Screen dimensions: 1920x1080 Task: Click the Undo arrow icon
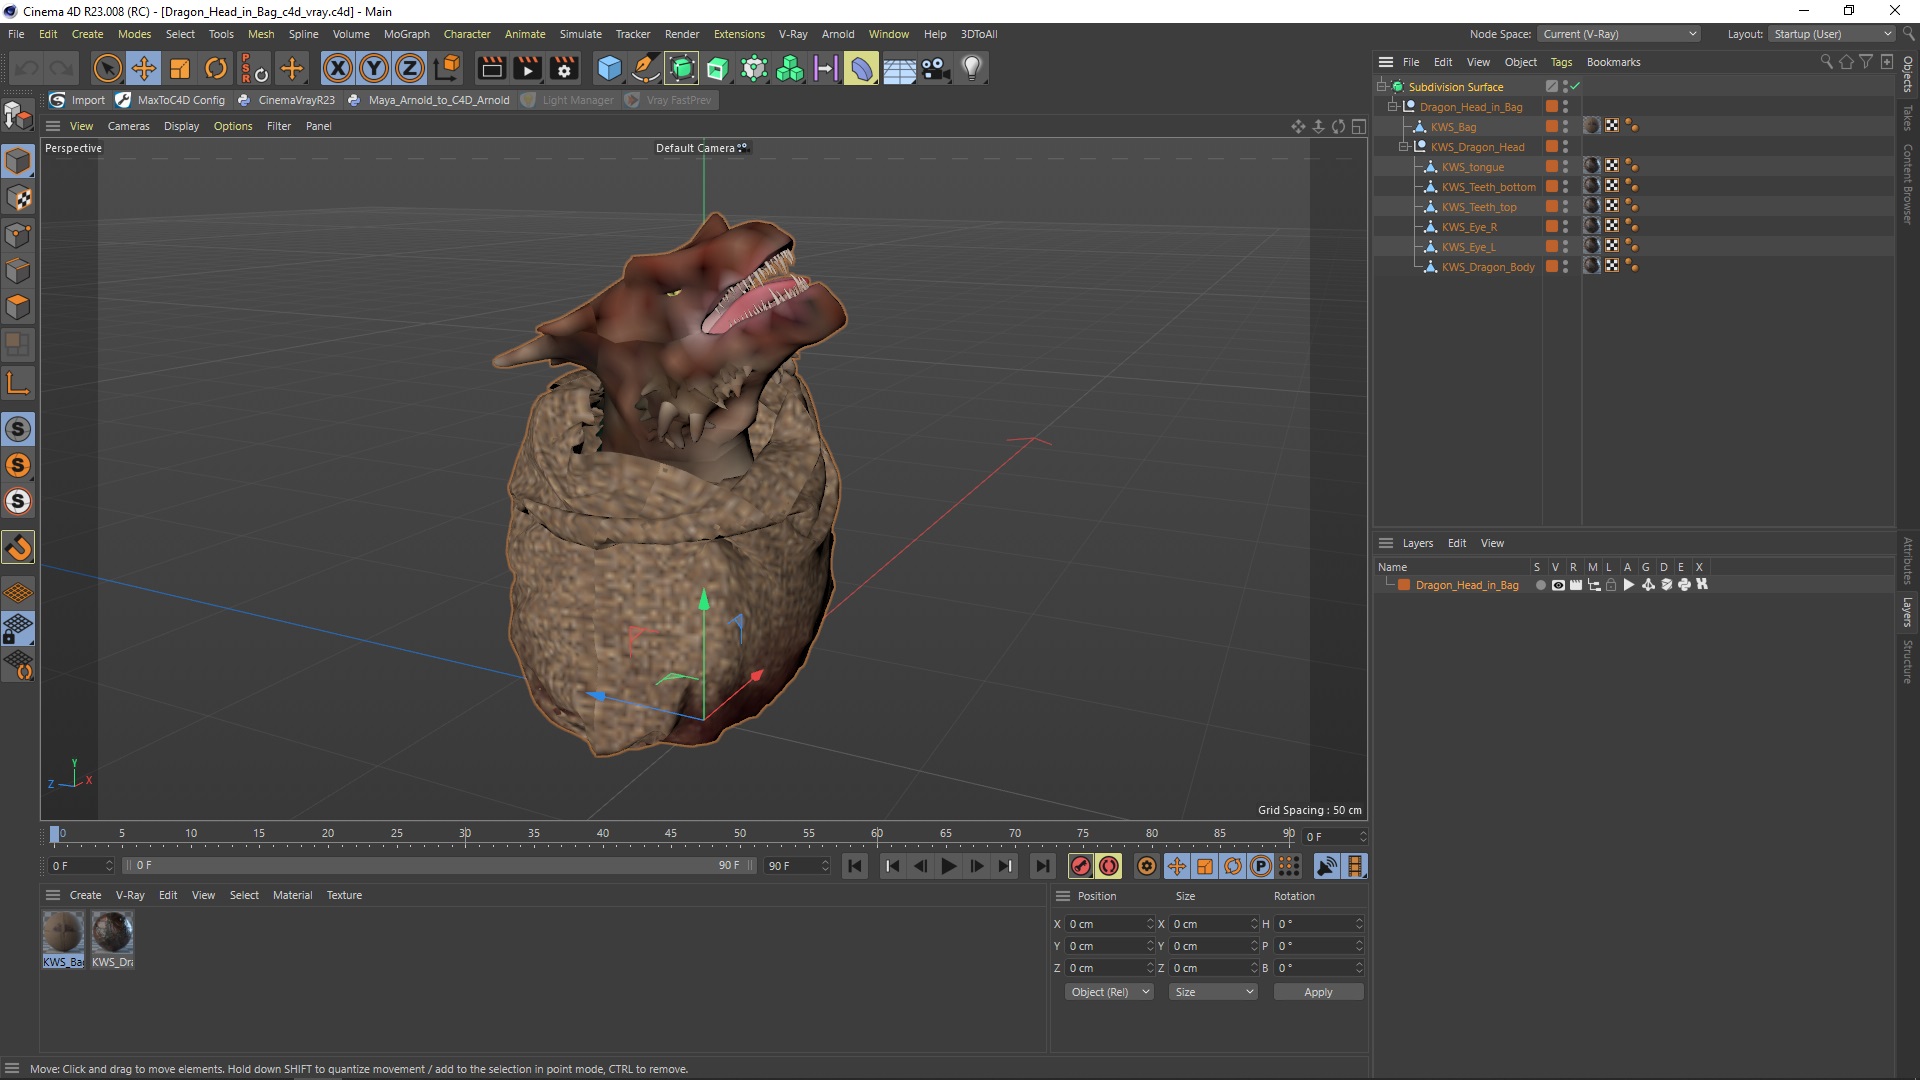(27, 68)
